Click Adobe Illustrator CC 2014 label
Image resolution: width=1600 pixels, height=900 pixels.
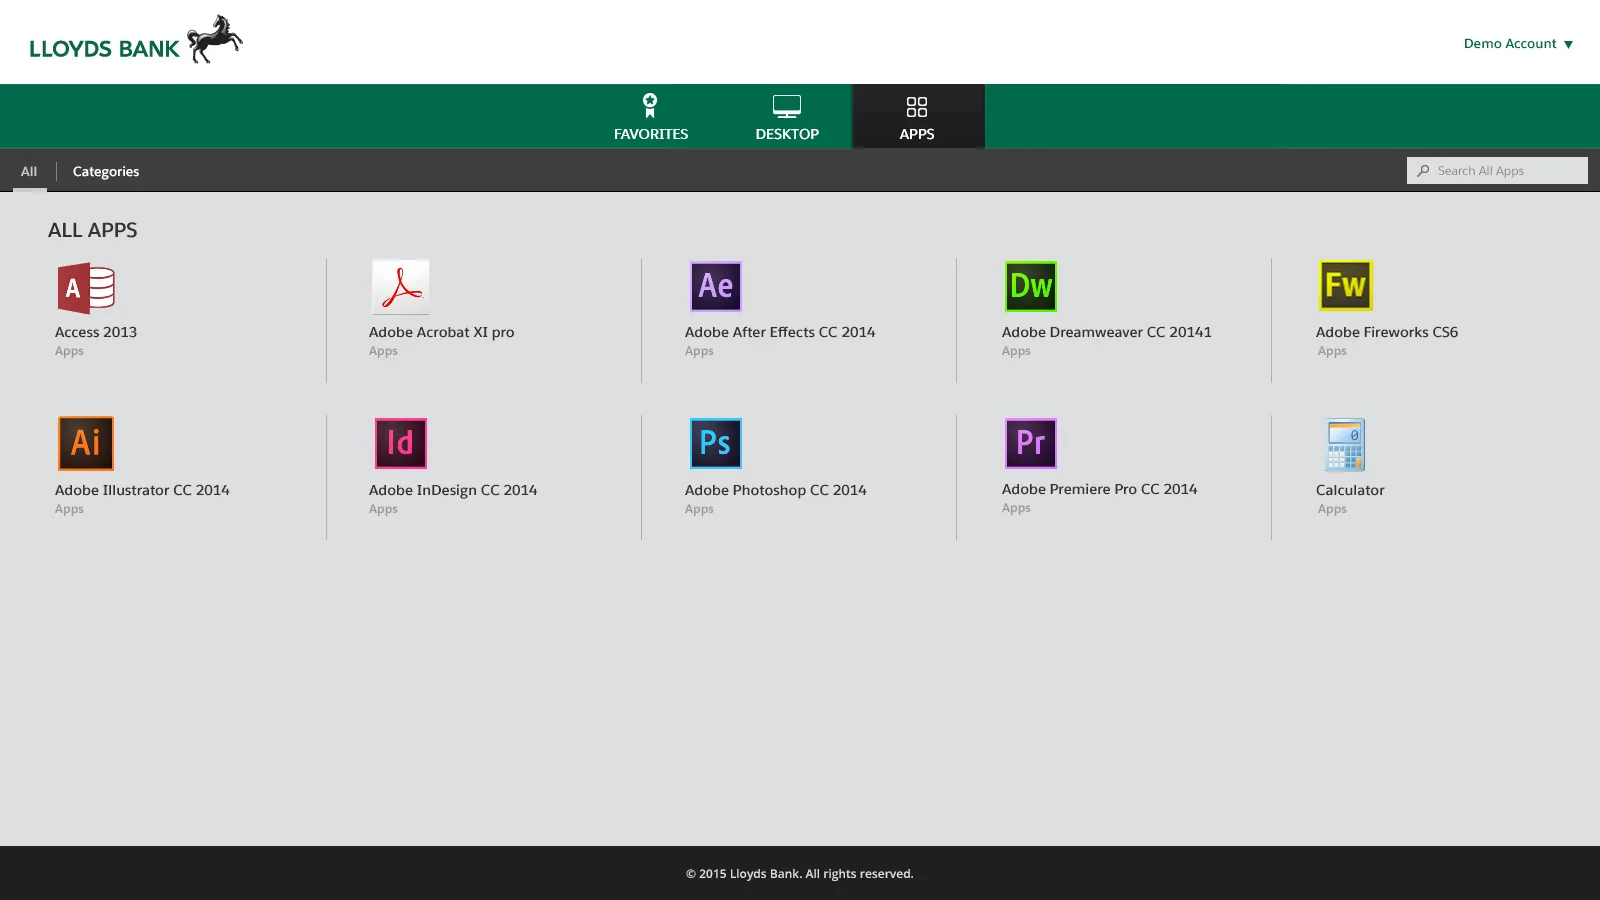(x=142, y=490)
